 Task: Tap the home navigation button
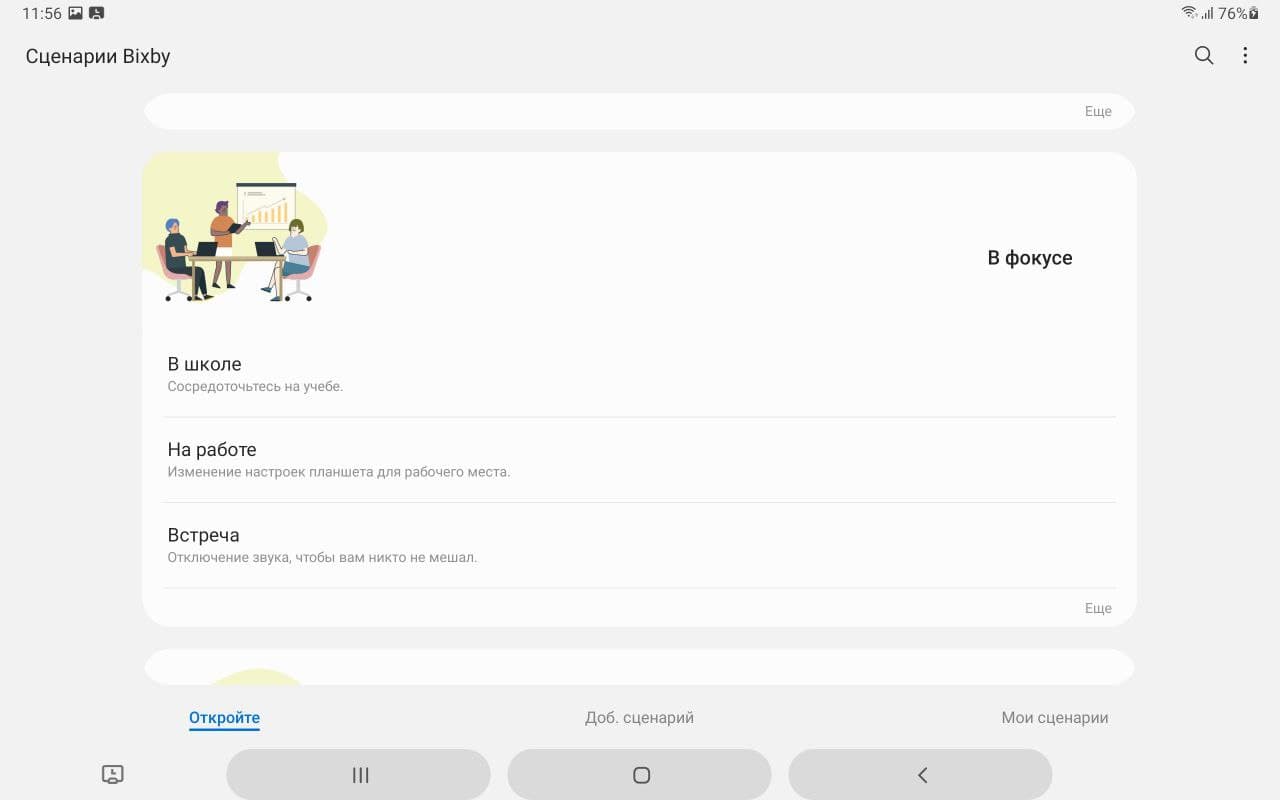pyautogui.click(x=640, y=775)
